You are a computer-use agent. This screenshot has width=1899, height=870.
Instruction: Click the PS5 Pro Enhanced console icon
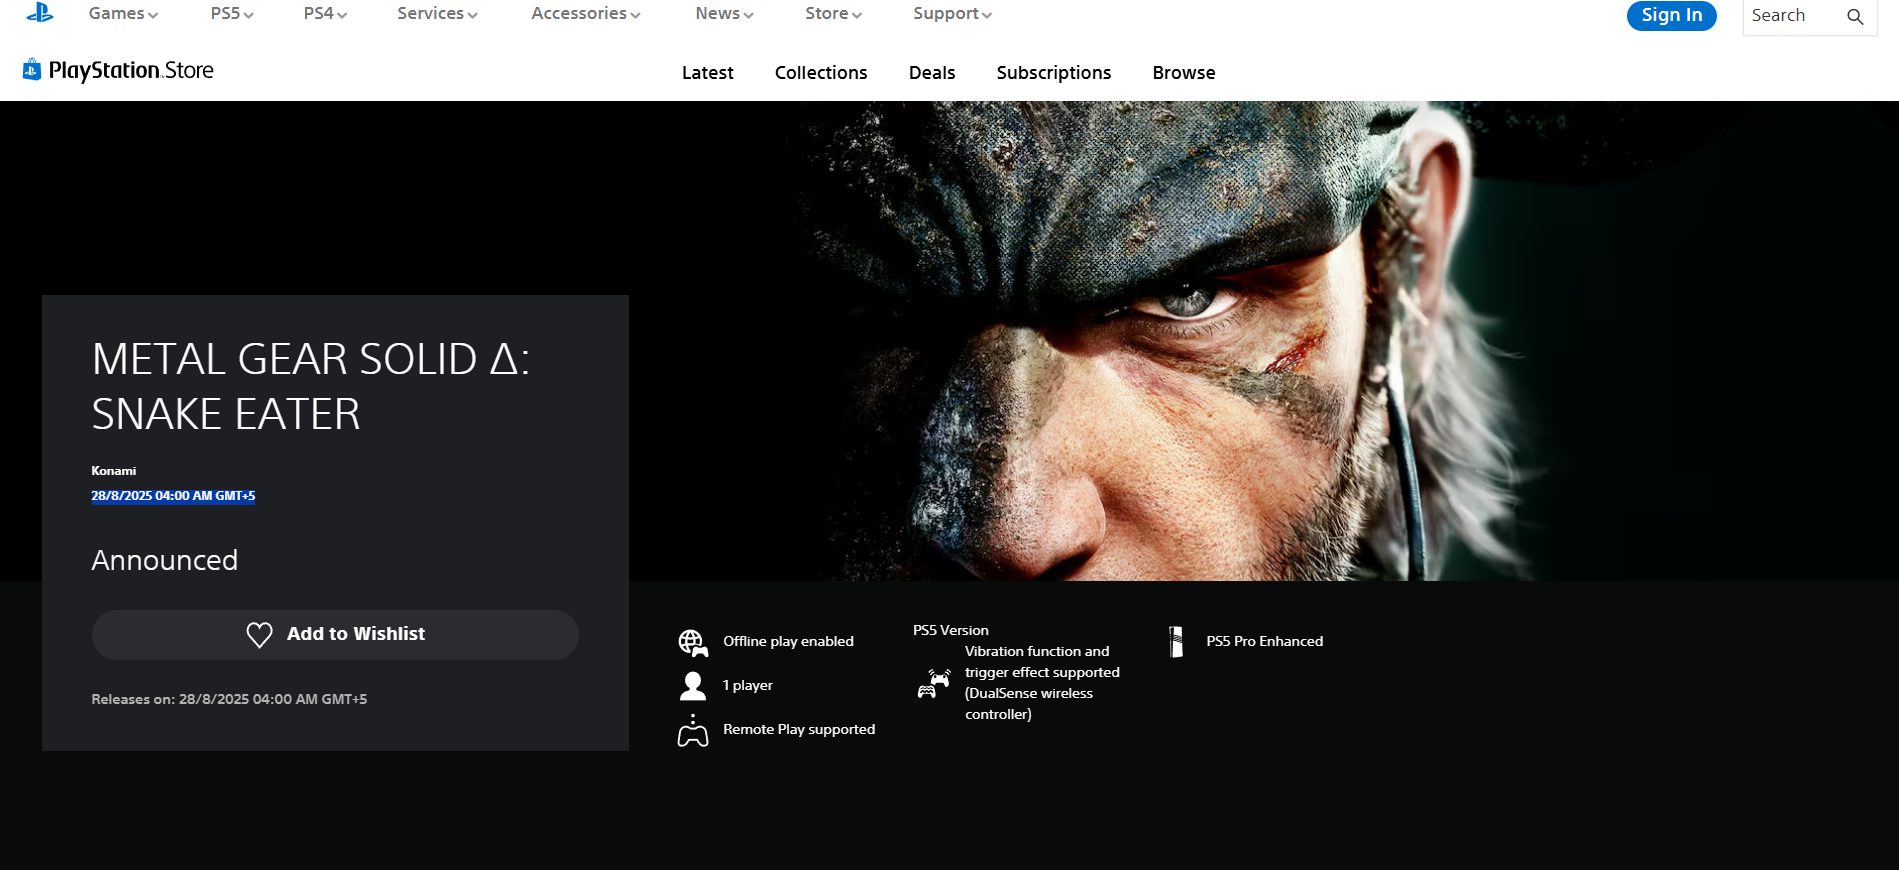click(x=1177, y=641)
